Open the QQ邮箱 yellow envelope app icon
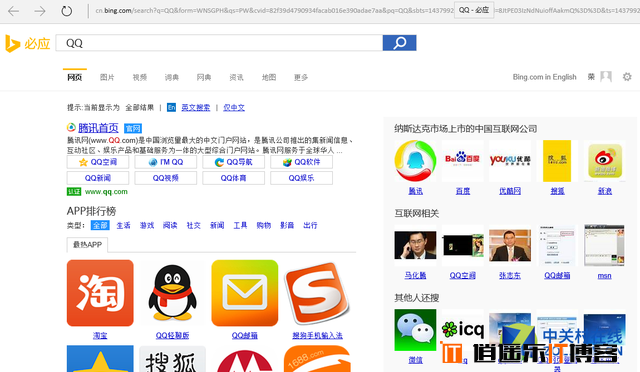 [x=244, y=293]
